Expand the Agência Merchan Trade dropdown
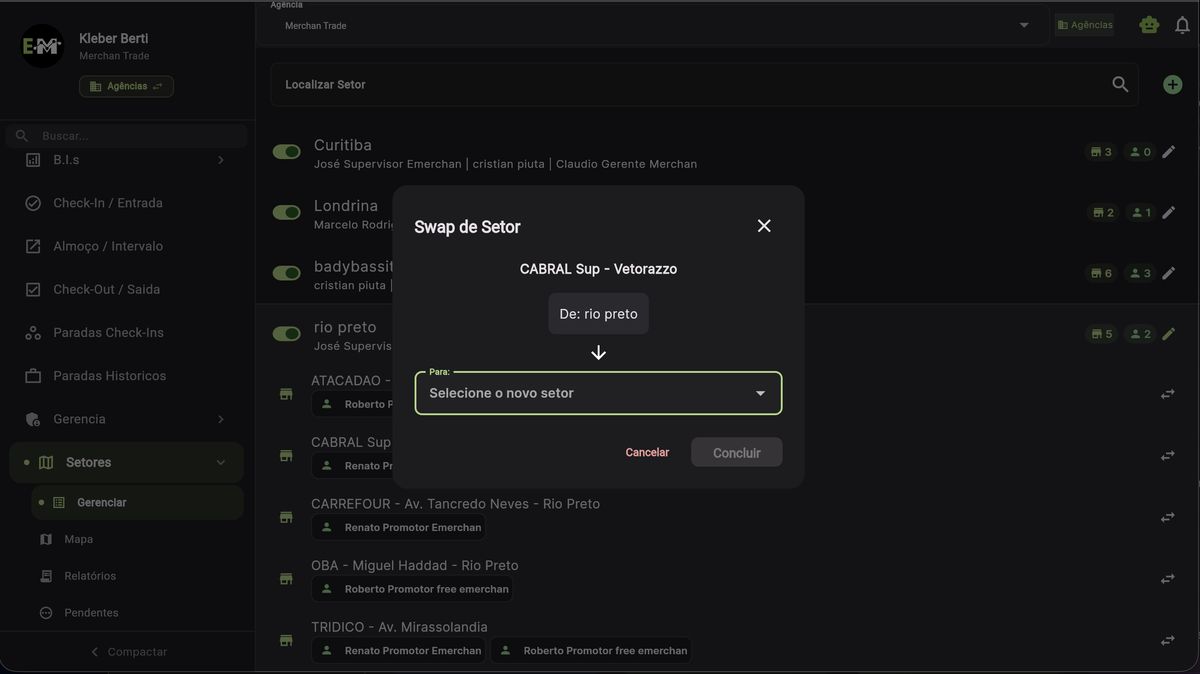Image resolution: width=1200 pixels, height=674 pixels. pos(1022,24)
